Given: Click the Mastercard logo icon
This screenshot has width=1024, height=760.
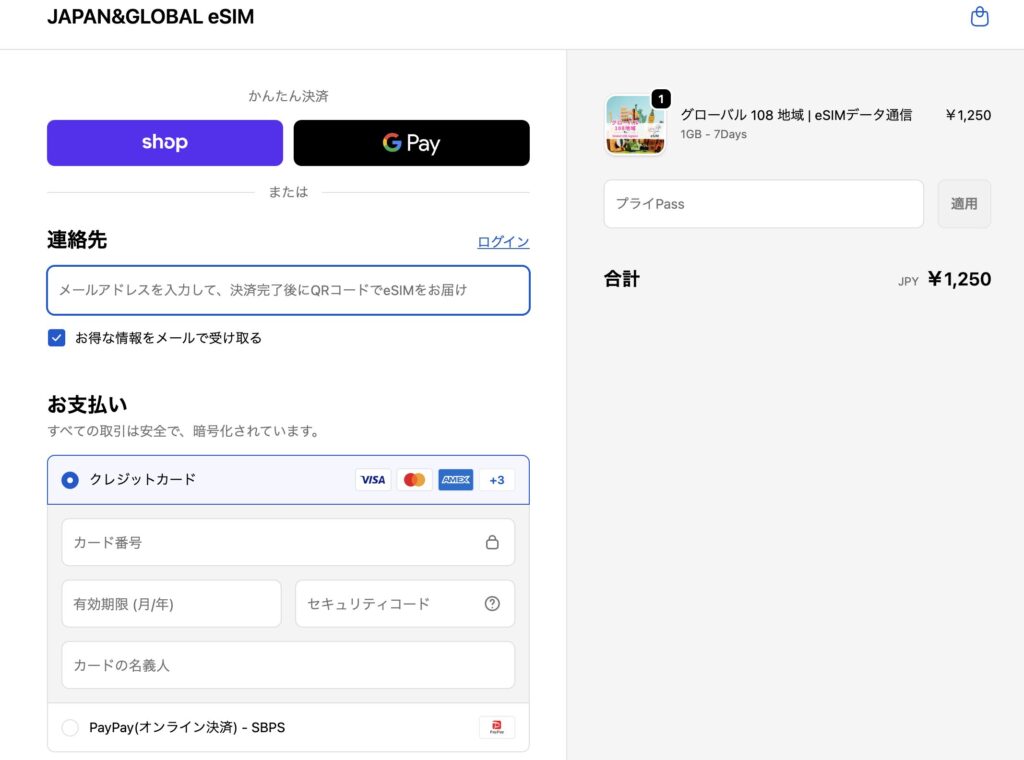Looking at the screenshot, I should pos(414,480).
